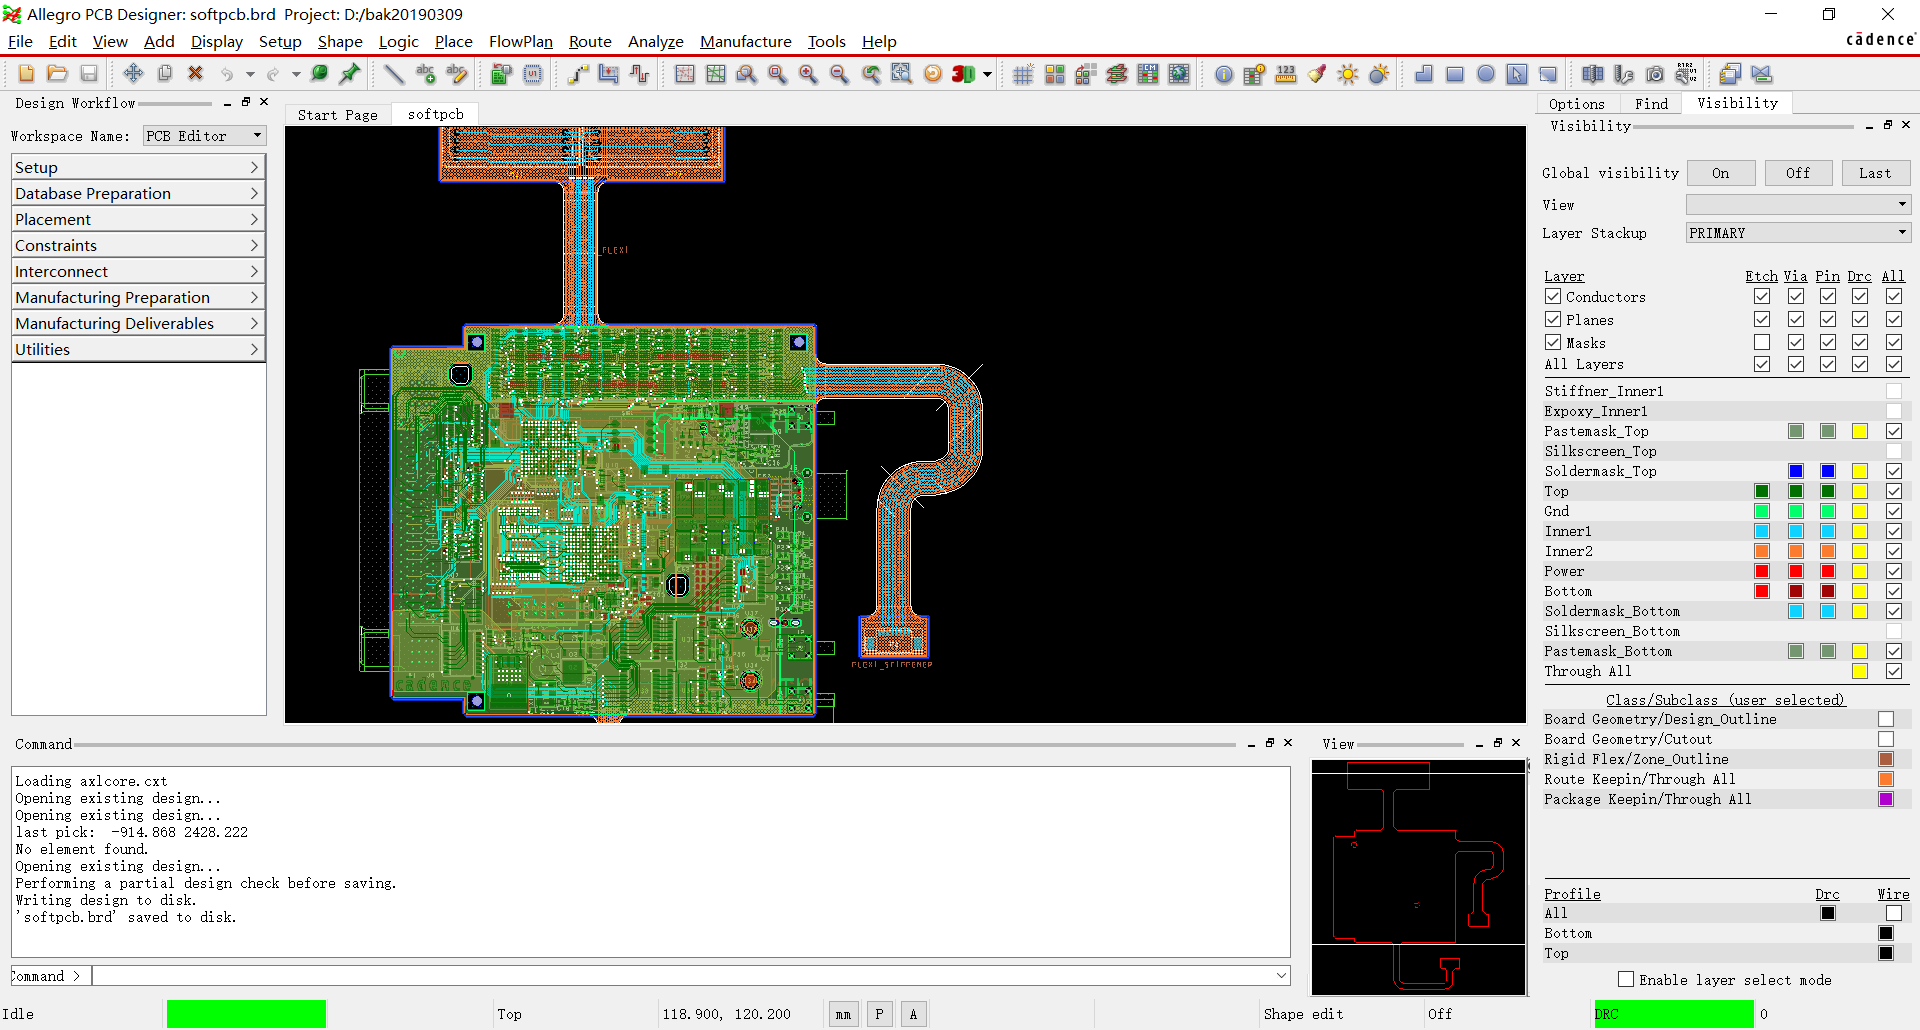Click the A button in status bar
This screenshot has height=1030, width=1920.
(913, 1014)
